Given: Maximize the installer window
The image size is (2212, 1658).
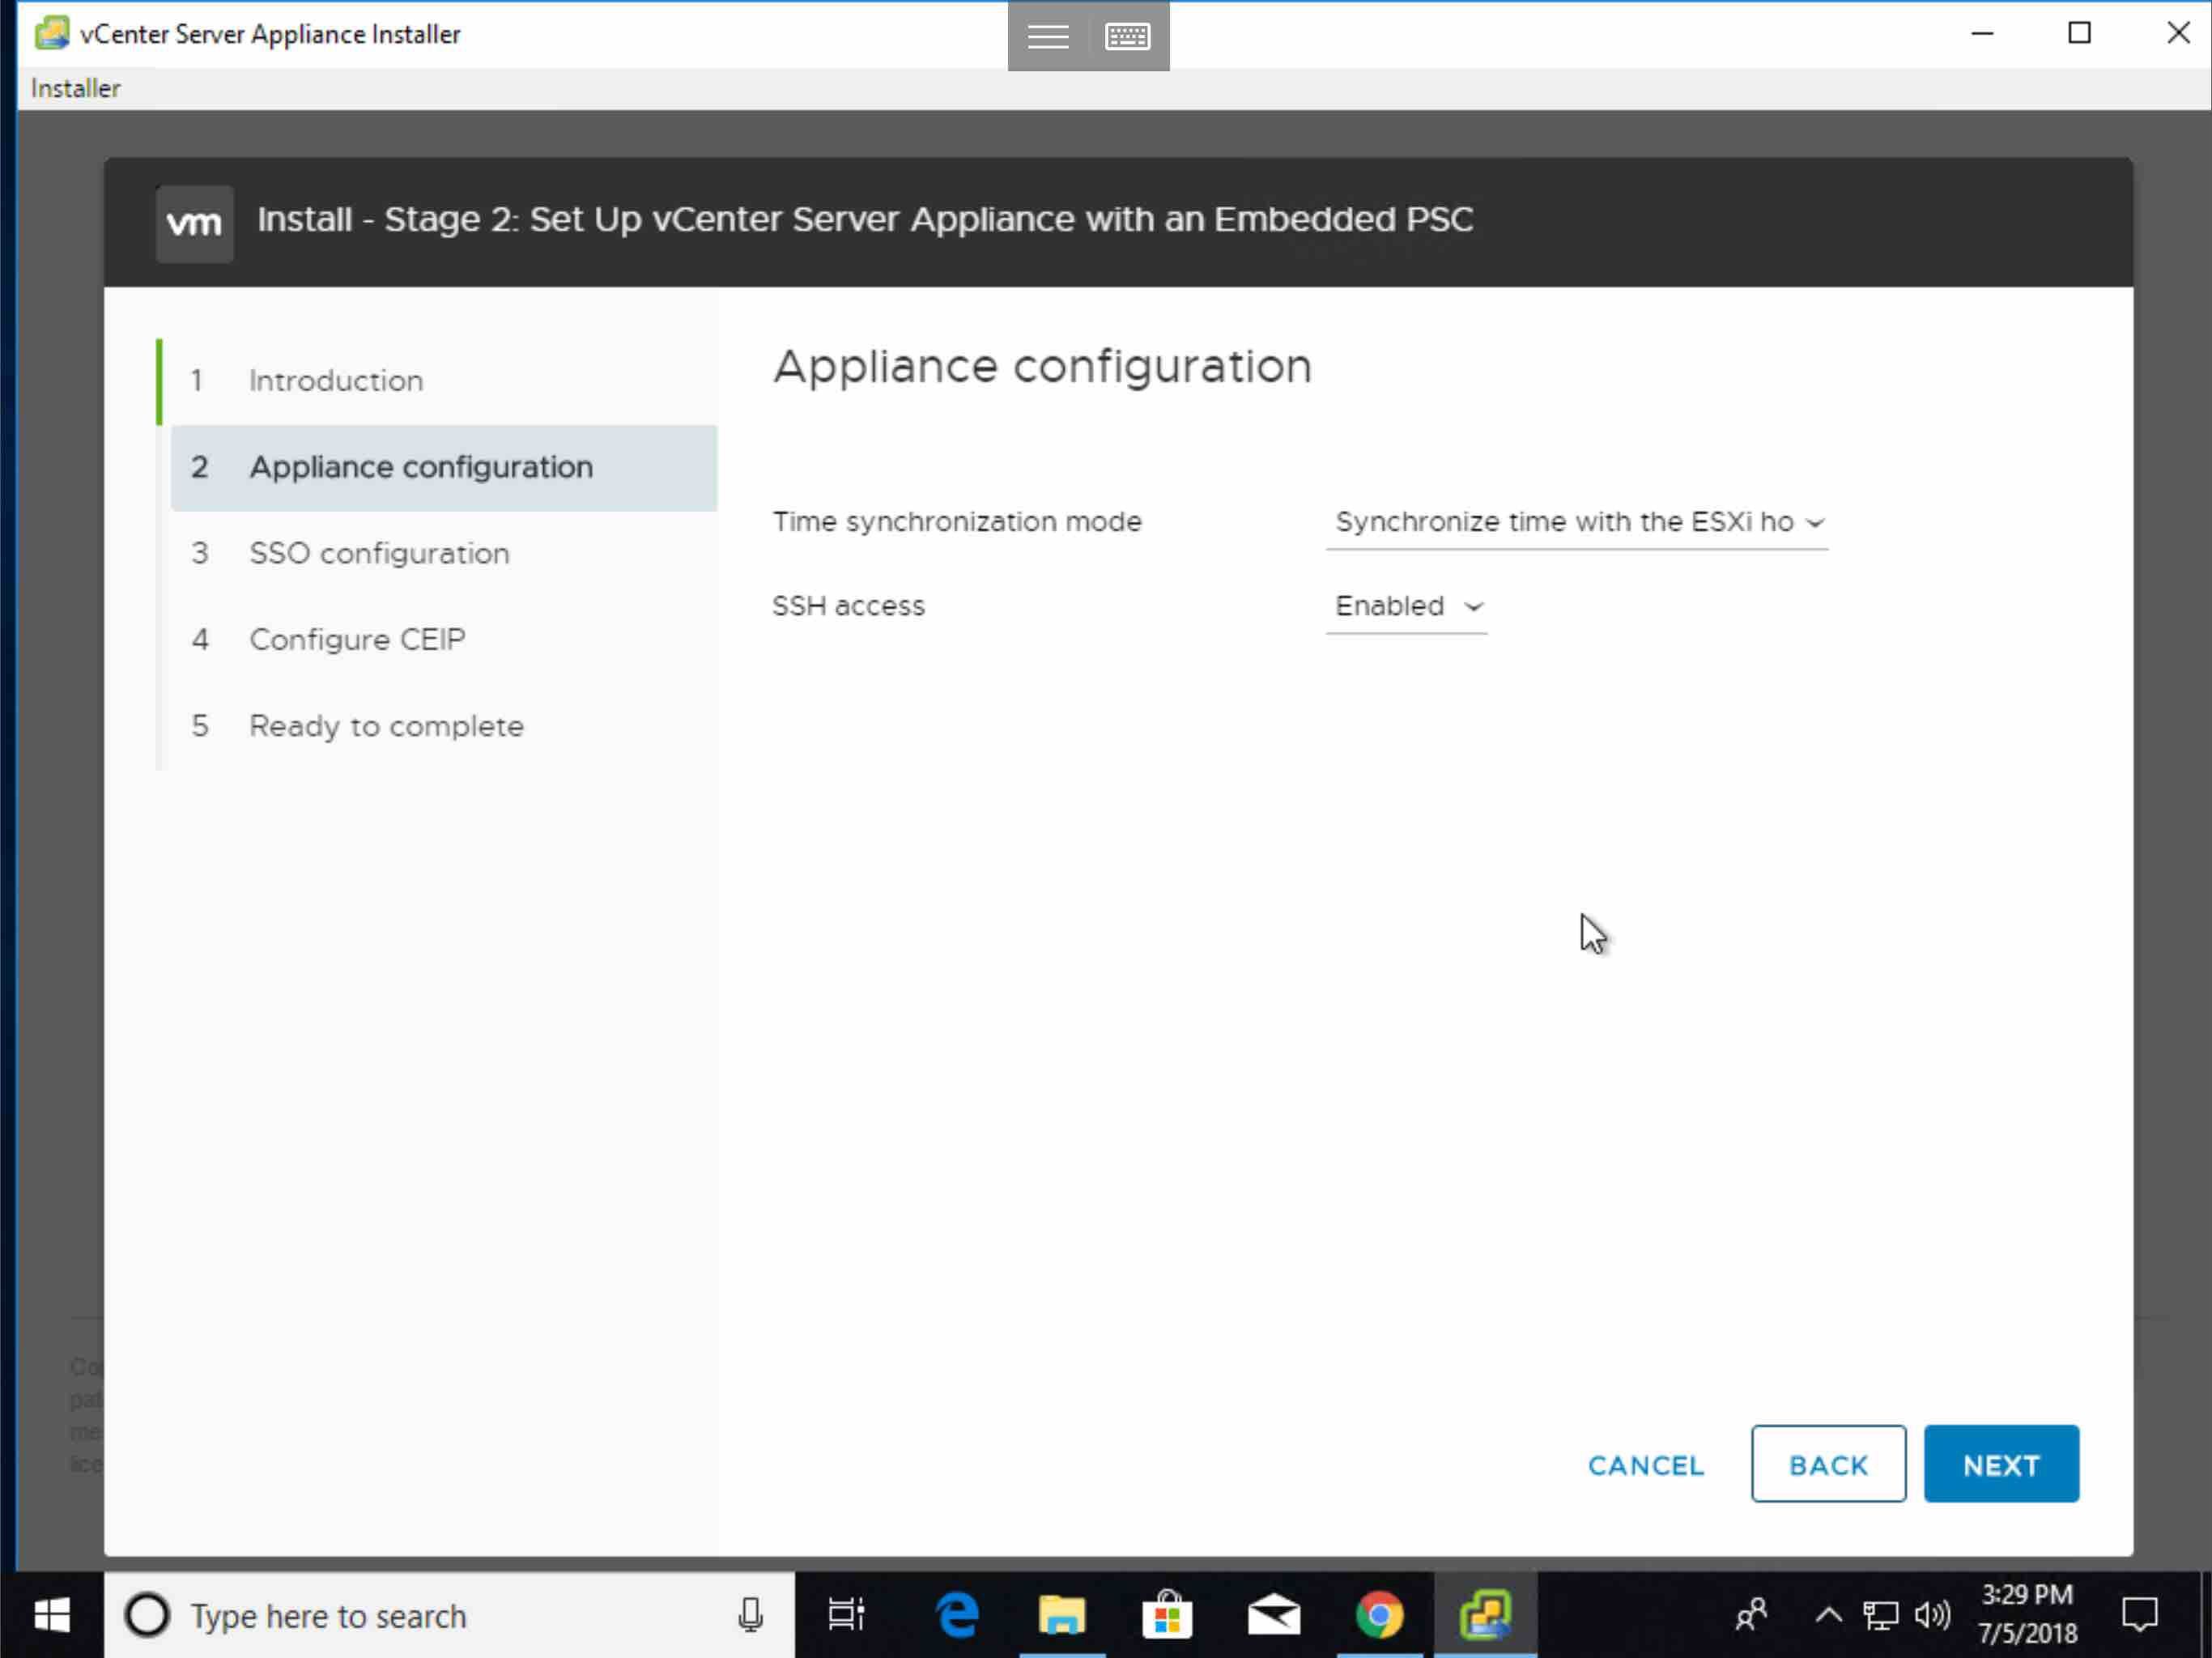Looking at the screenshot, I should pyautogui.click(x=2079, y=34).
